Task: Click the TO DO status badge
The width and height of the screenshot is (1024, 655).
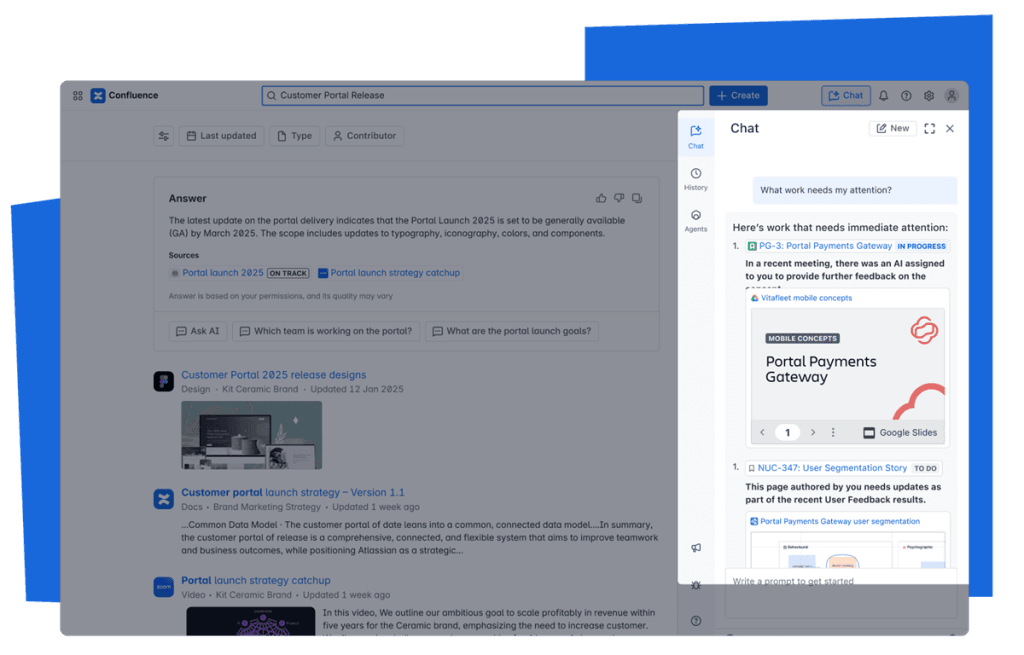Action: [x=925, y=469]
